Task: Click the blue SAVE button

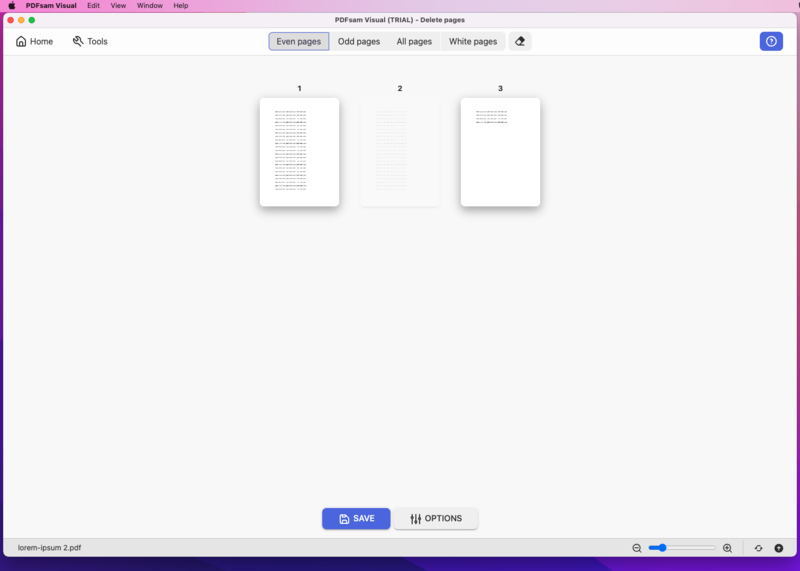Action: point(356,518)
